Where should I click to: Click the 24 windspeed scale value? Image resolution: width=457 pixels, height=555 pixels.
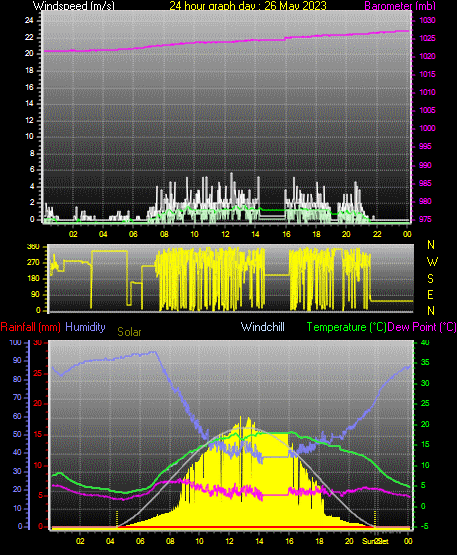coord(29,21)
